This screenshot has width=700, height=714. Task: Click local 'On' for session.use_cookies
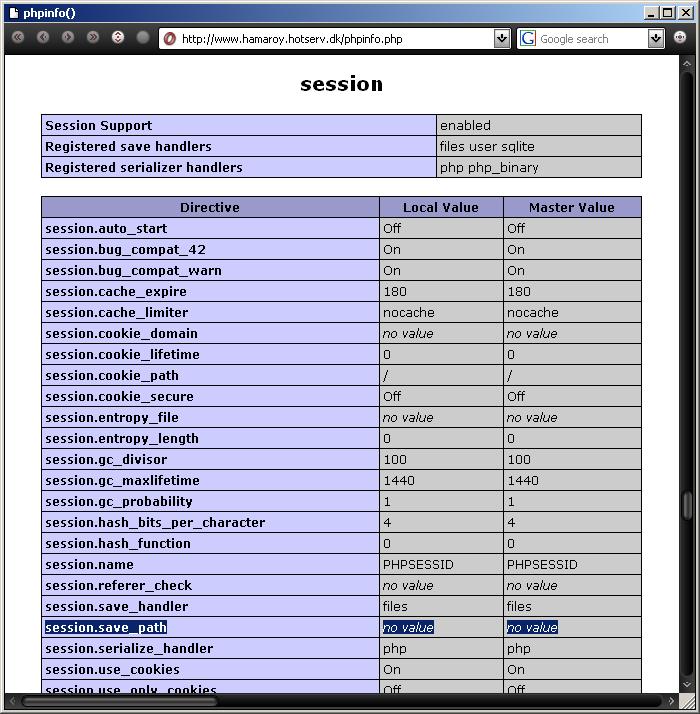[392, 669]
